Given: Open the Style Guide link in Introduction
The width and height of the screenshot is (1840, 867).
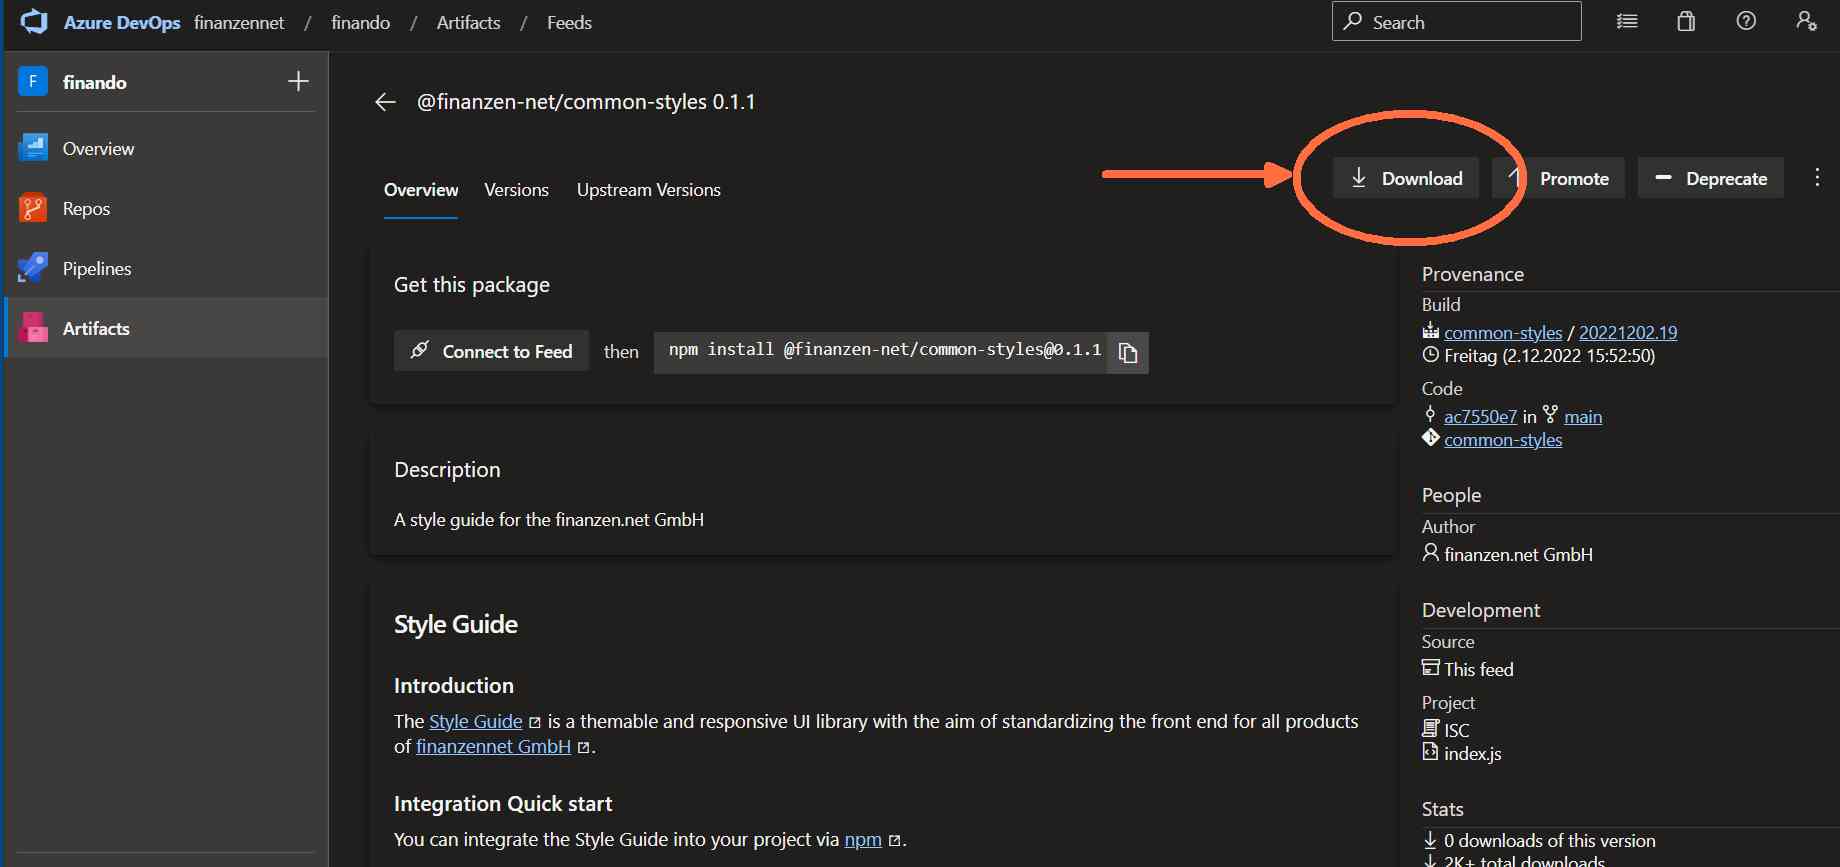Looking at the screenshot, I should click(x=476, y=721).
